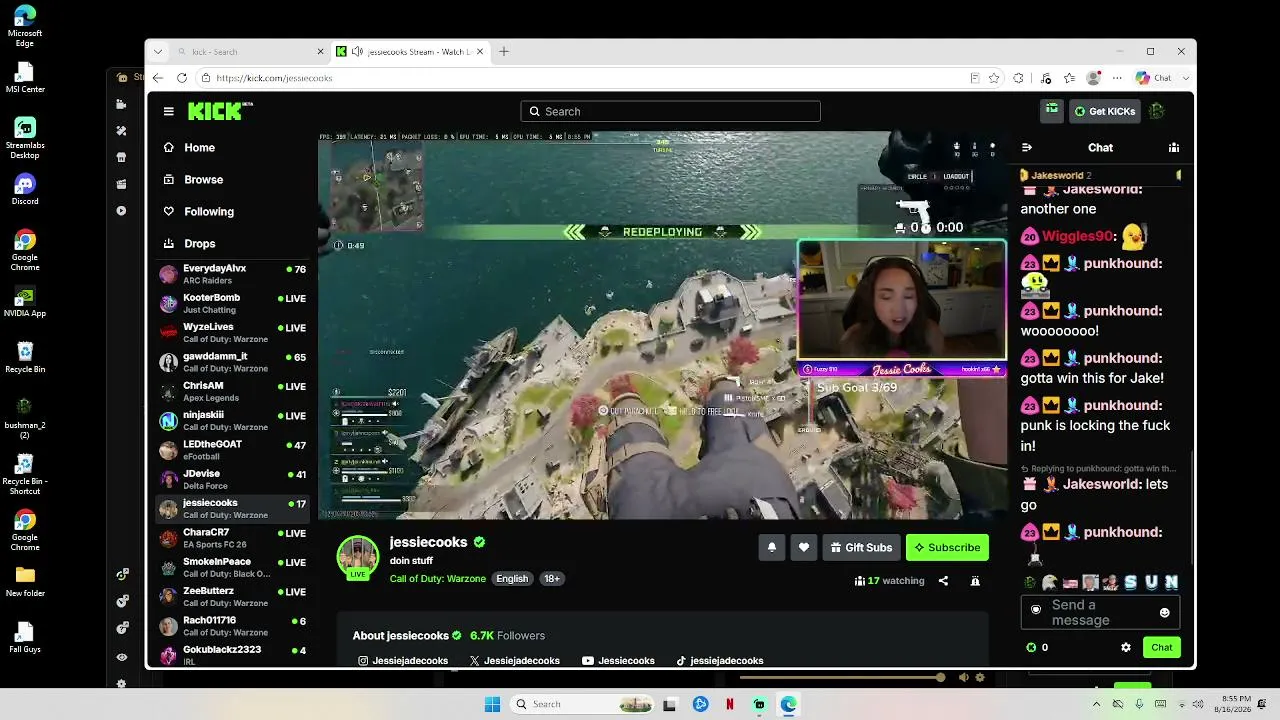Image resolution: width=1280 pixels, height=720 pixels.
Task: Open the jessiejadecooks TikTok link
Action: [720, 661]
